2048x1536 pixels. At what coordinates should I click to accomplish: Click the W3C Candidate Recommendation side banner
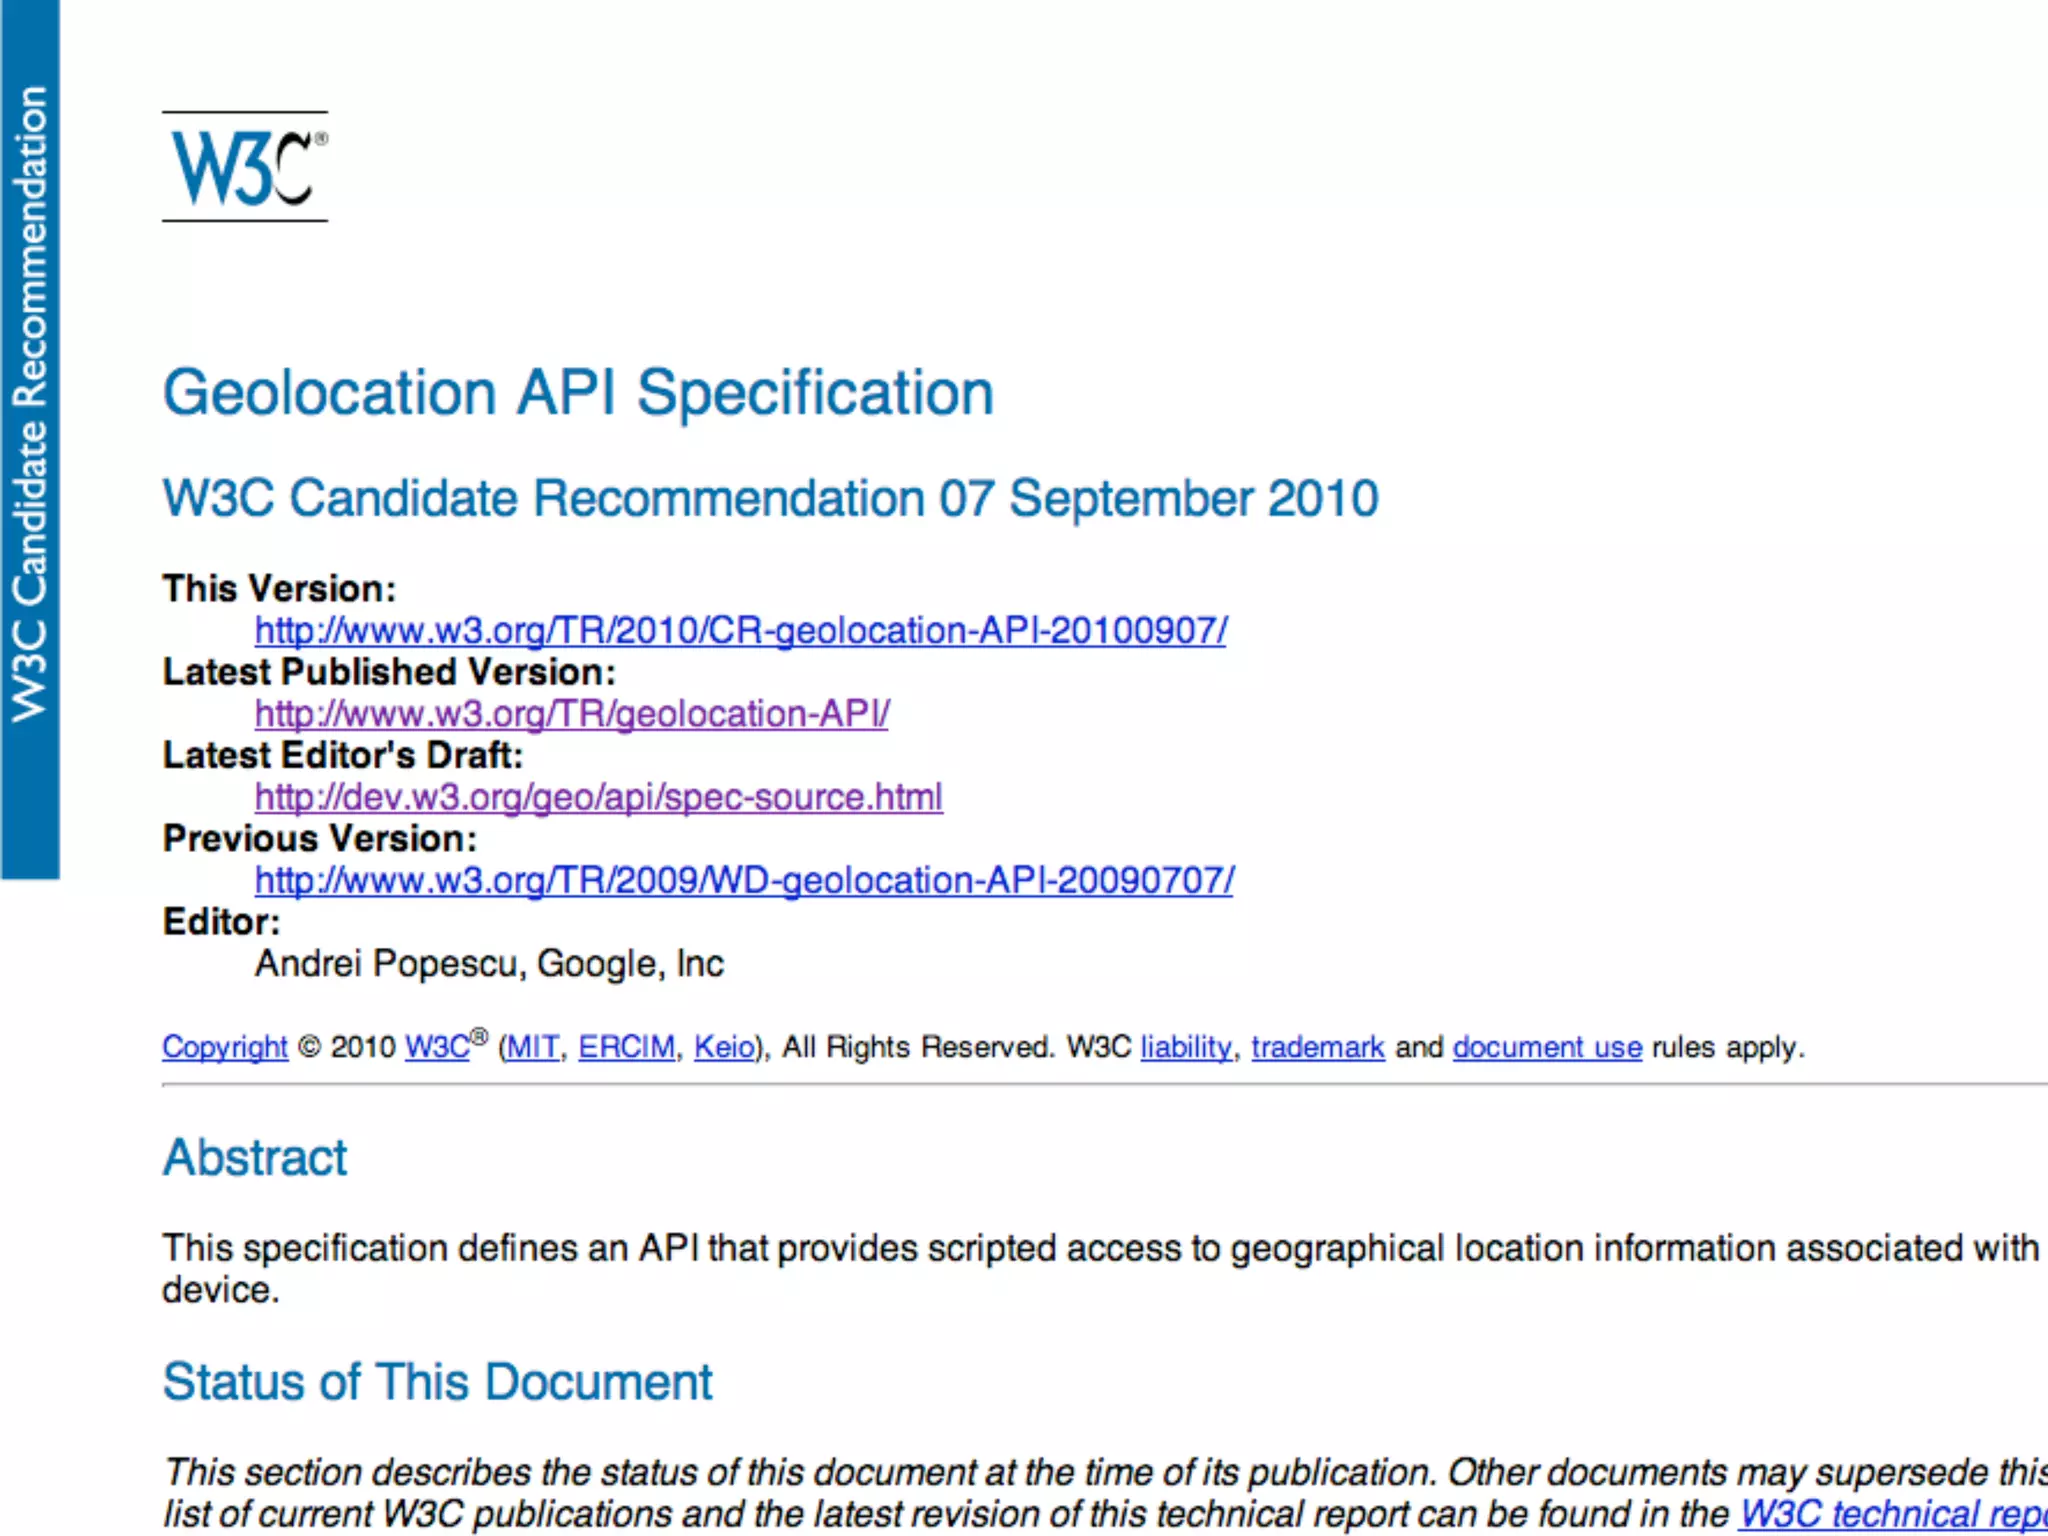(30, 400)
